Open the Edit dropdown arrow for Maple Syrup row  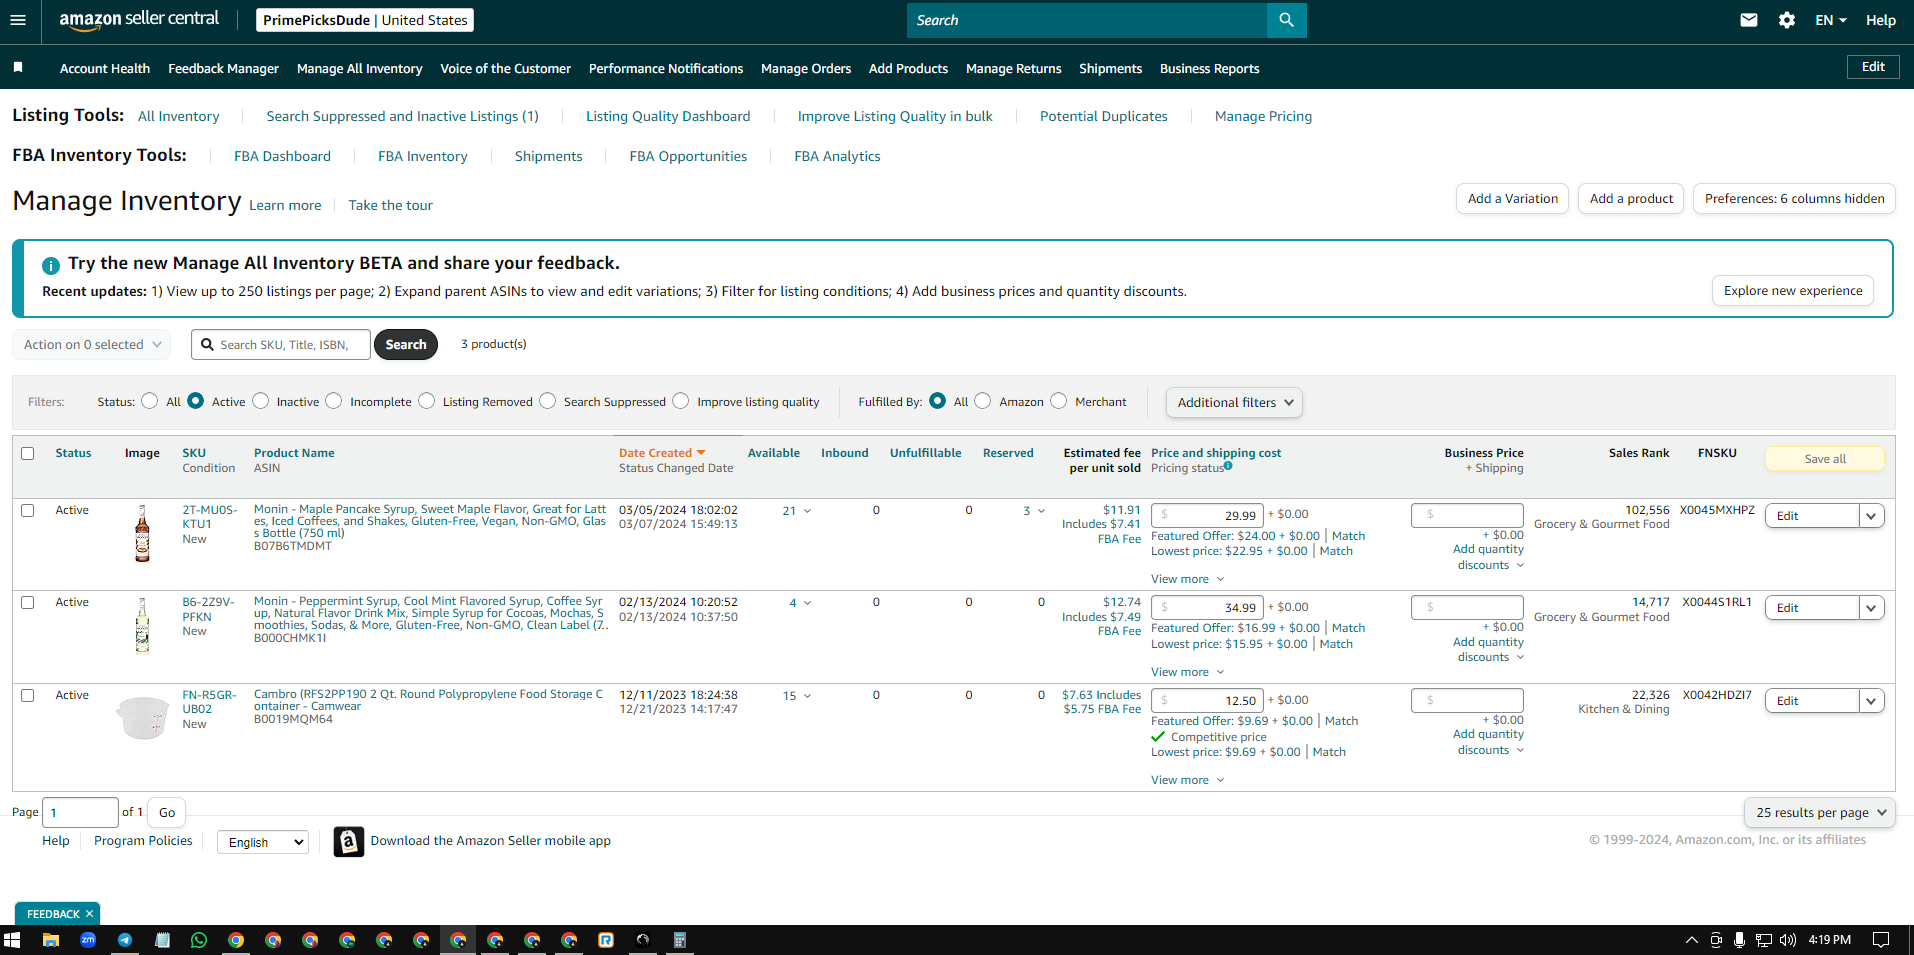pyautogui.click(x=1871, y=516)
